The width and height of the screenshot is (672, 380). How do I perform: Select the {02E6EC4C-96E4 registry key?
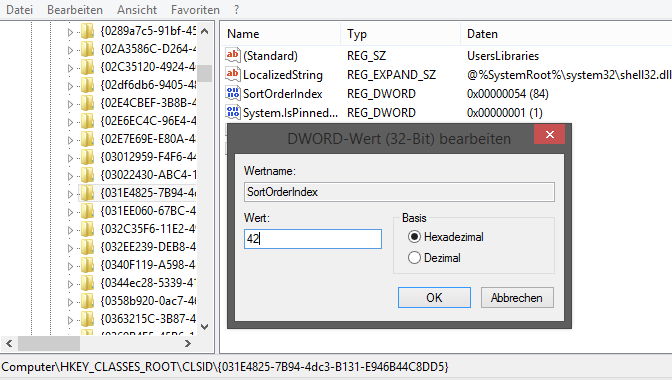[x=148, y=121]
